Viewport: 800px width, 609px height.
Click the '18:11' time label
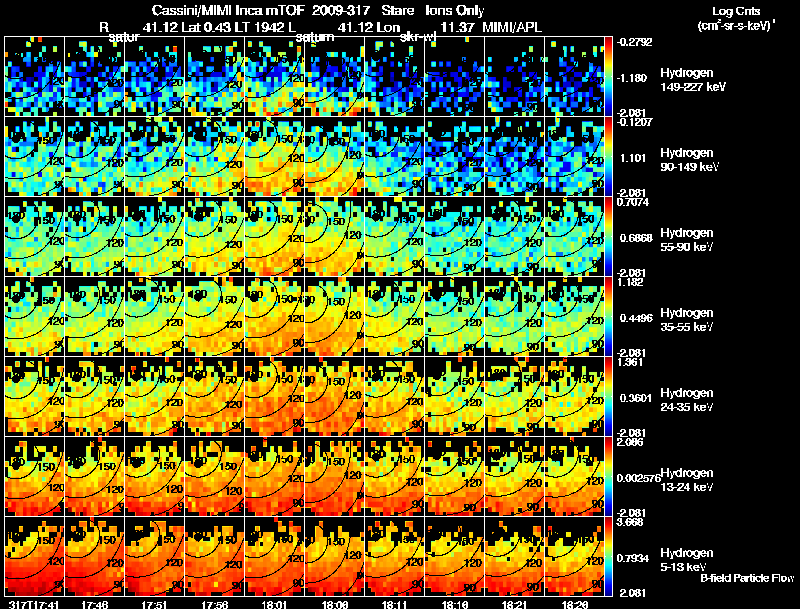pos(395,604)
